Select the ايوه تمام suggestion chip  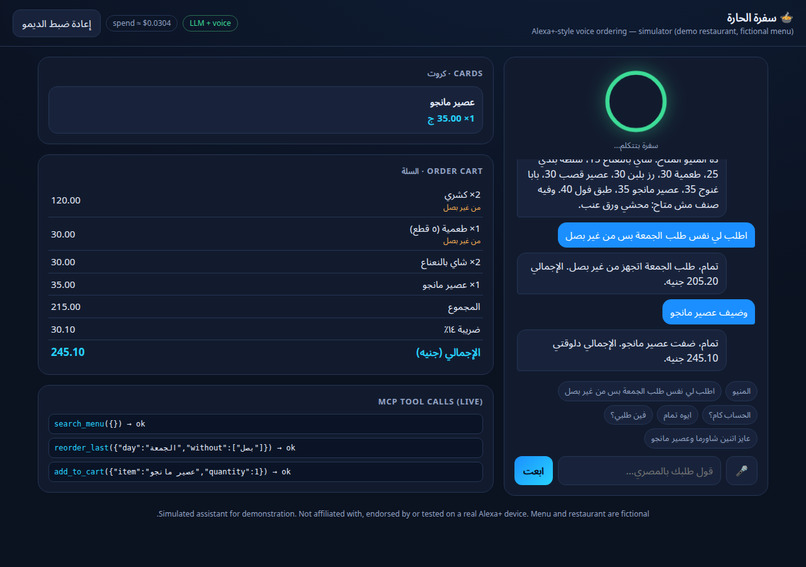[x=677, y=415]
